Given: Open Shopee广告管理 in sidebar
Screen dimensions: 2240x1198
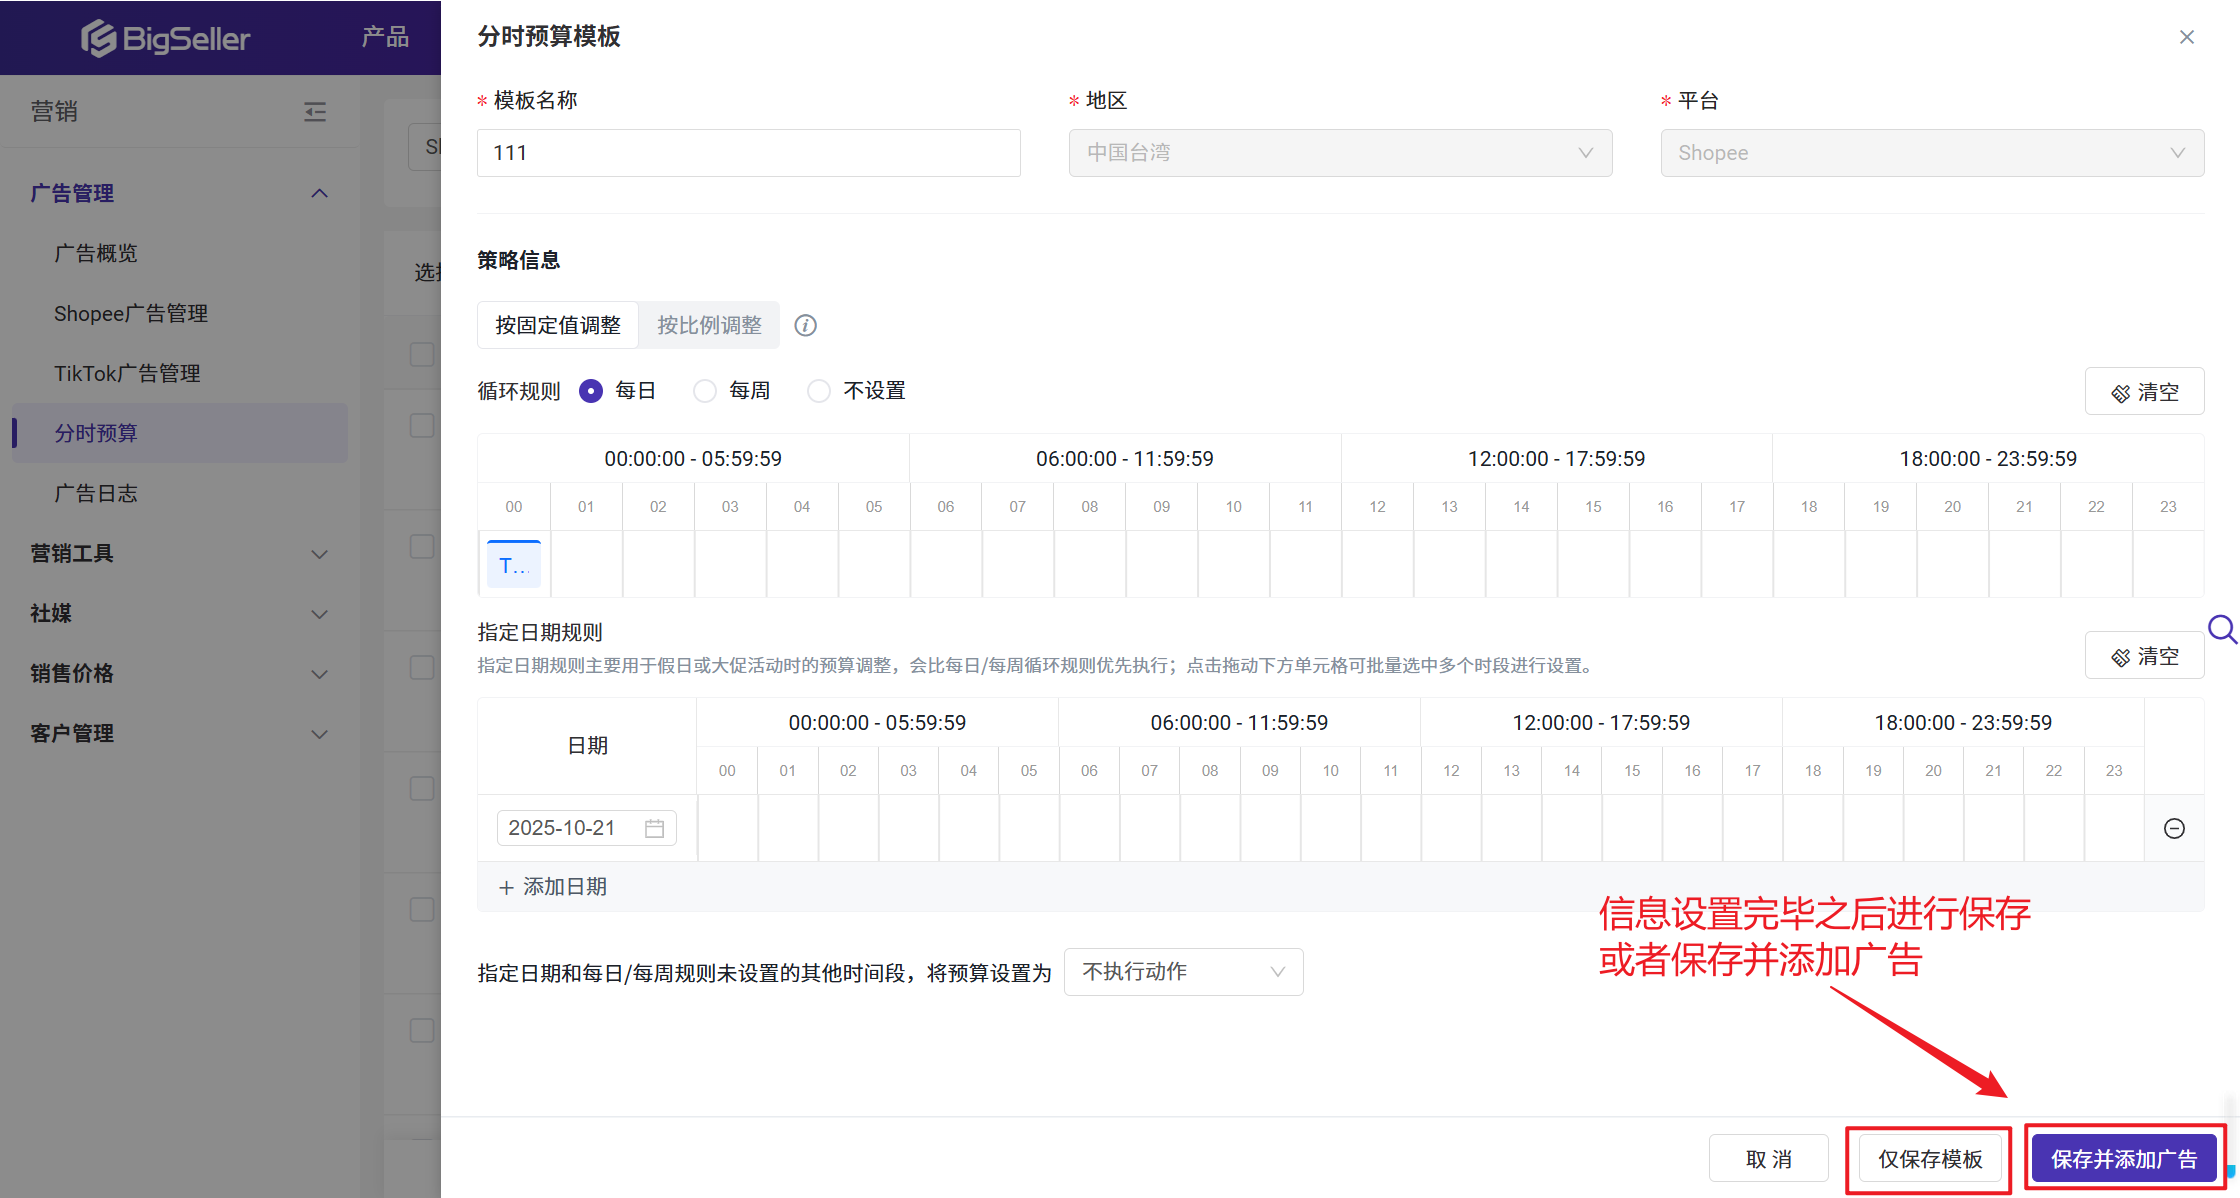Looking at the screenshot, I should coord(131,313).
